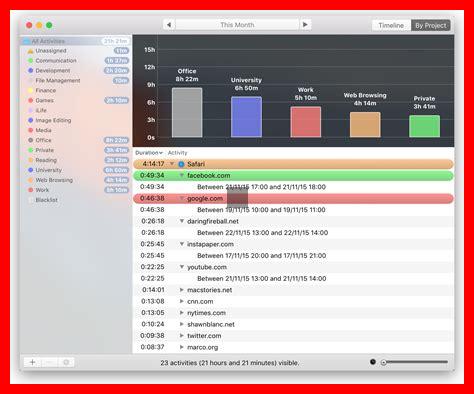Select Web Browsing category

[76, 180]
